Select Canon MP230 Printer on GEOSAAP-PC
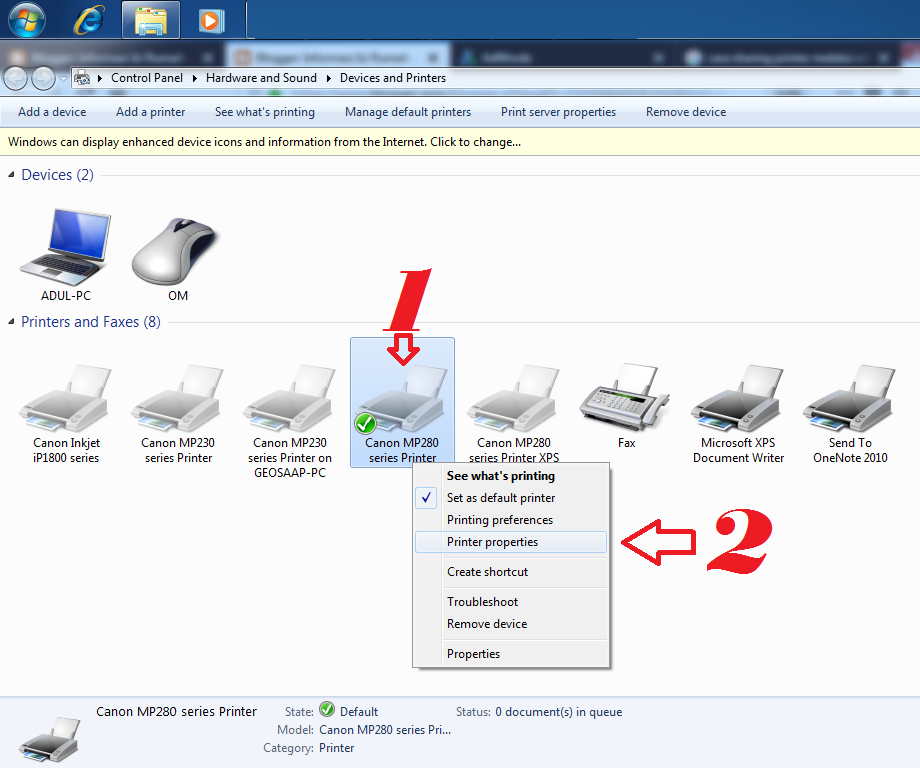The width and height of the screenshot is (920, 768). [x=290, y=421]
